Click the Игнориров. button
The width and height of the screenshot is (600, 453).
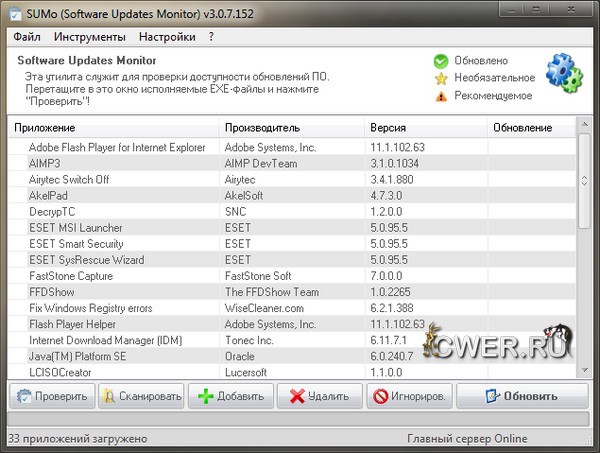[409, 396]
